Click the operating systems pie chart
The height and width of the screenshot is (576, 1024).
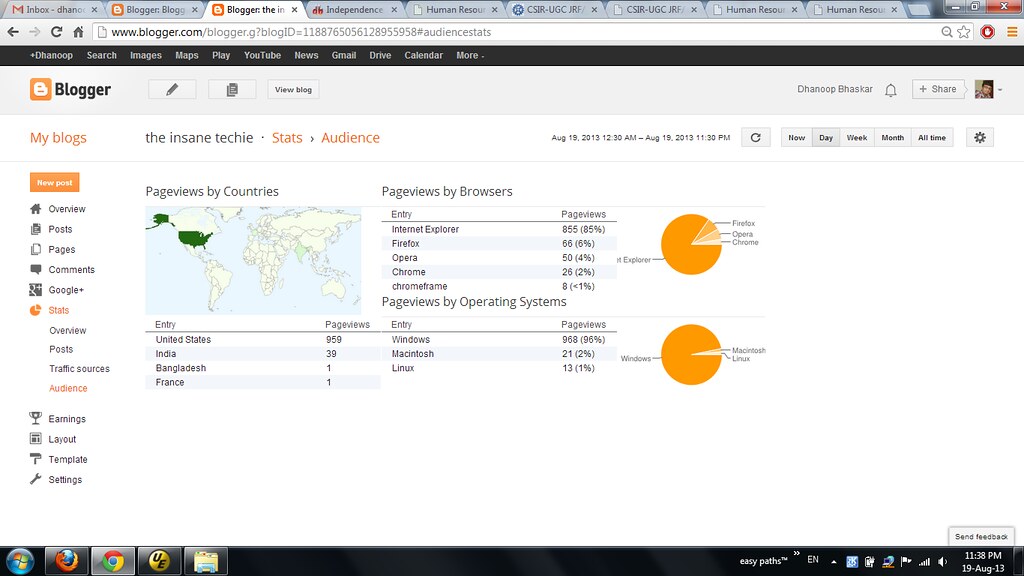[691, 355]
